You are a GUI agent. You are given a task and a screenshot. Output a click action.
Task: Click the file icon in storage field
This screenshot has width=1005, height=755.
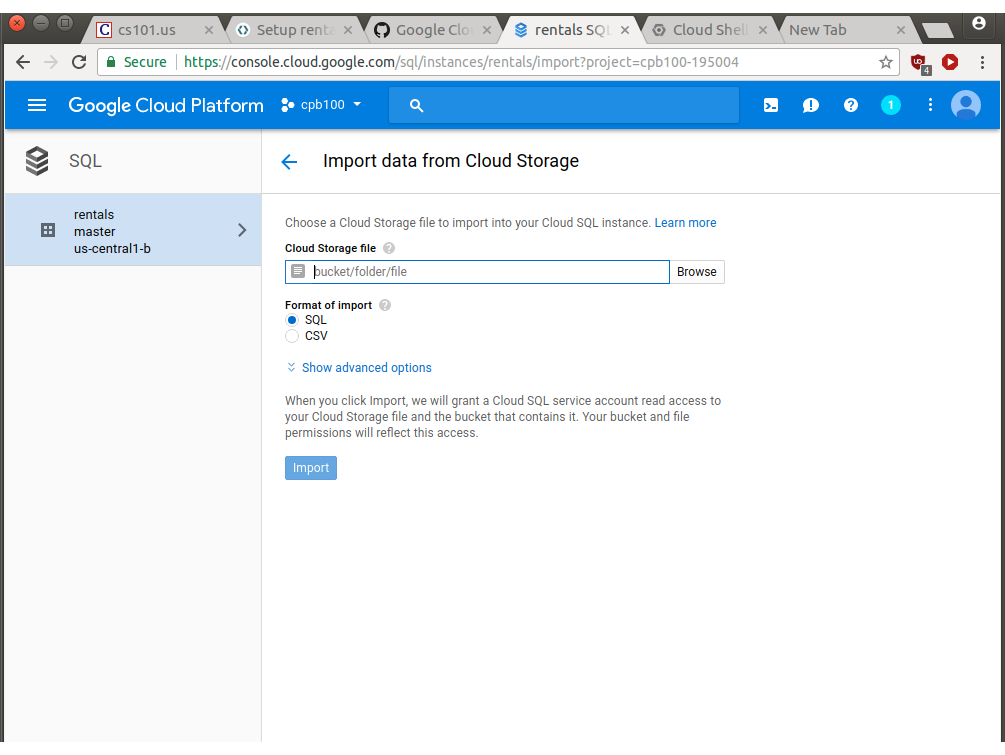298,271
